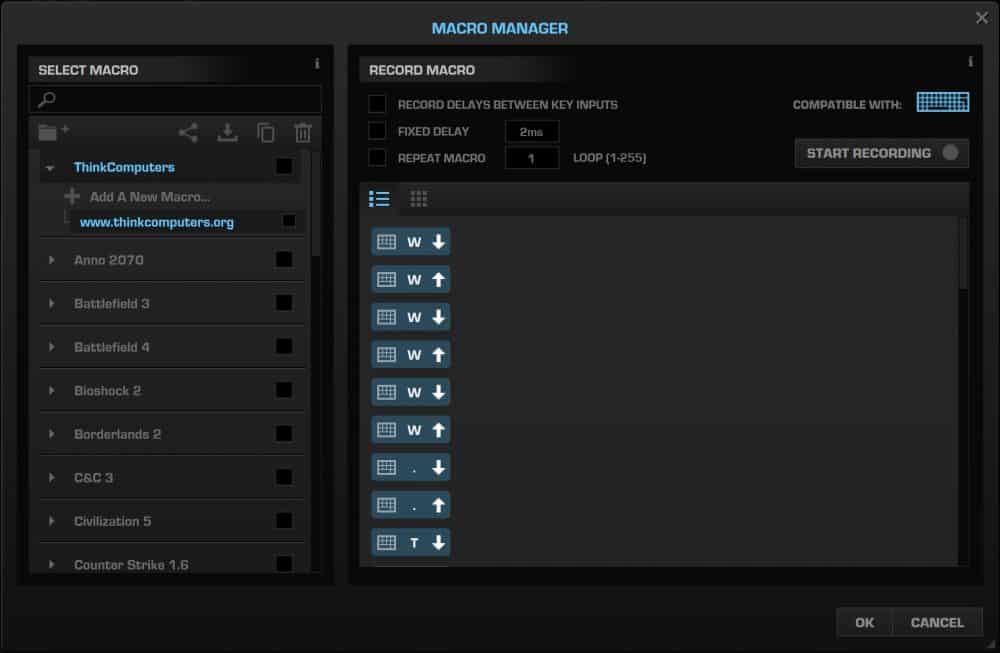Click Add A New Macro text
Screen dimensions: 1000x653
150,196
